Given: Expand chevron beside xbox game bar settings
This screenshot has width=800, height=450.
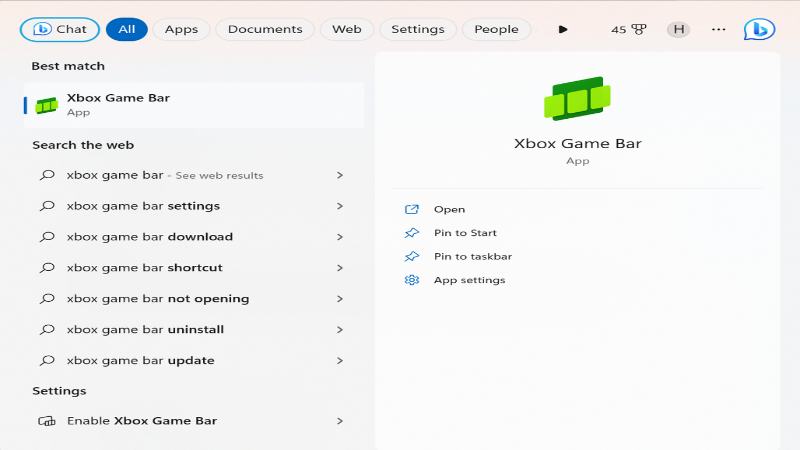Looking at the screenshot, I should (340, 206).
